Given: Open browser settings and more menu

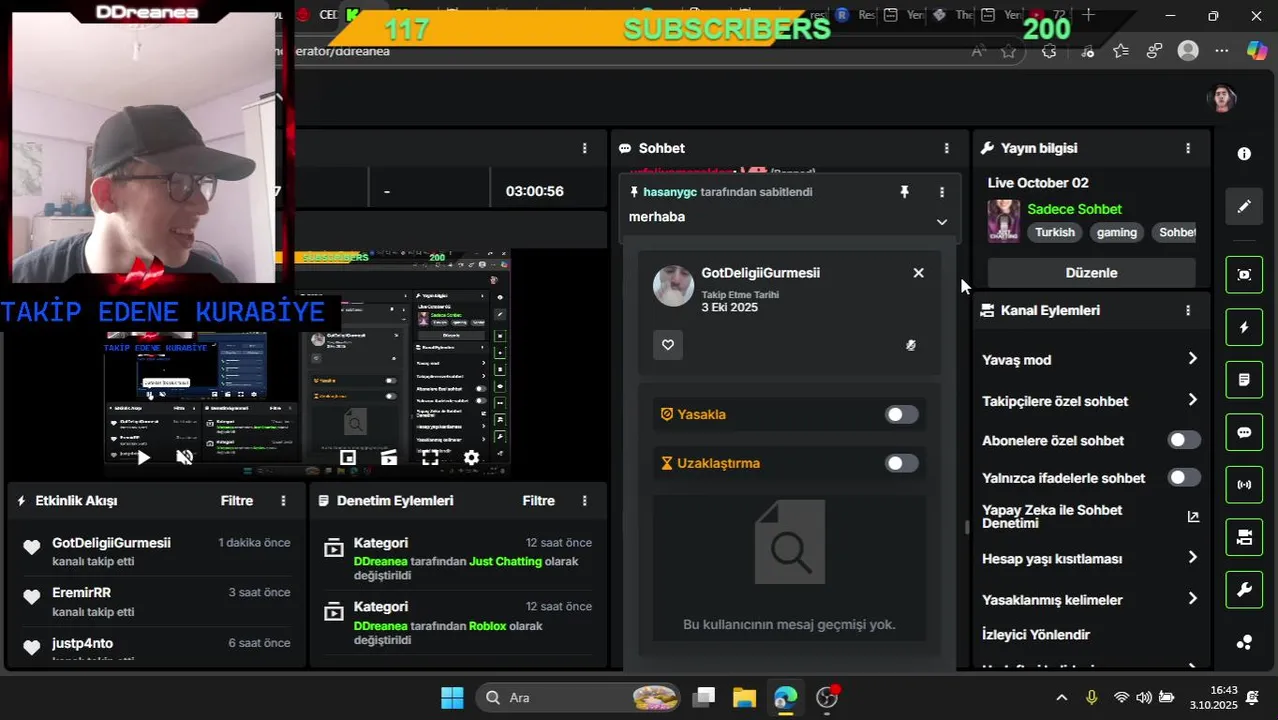Looking at the screenshot, I should (1222, 51).
